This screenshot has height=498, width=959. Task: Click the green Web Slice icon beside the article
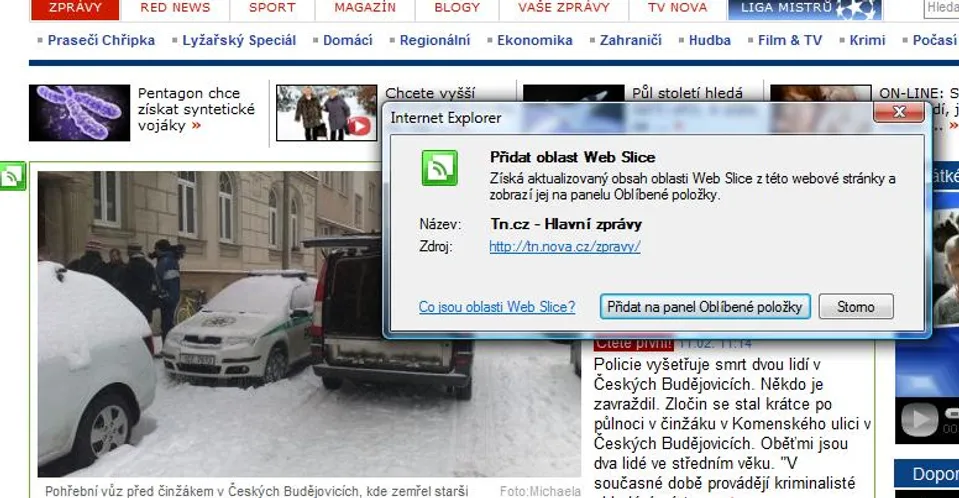(12, 176)
